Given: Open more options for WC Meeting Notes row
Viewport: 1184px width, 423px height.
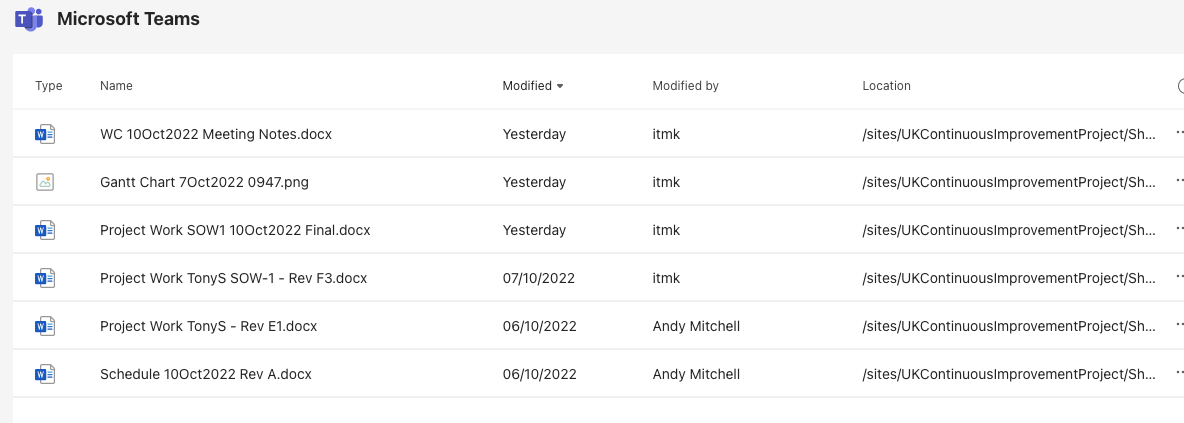Looking at the screenshot, I should pyautogui.click(x=1179, y=134).
